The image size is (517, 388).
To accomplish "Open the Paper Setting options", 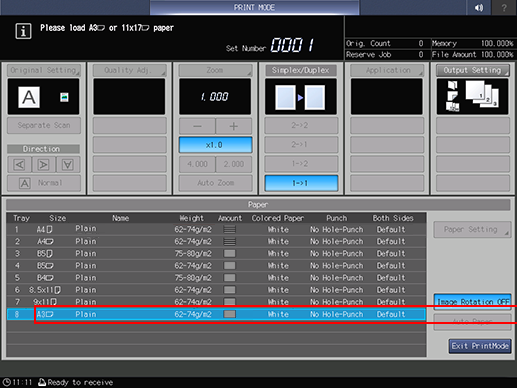I will tap(472, 230).
